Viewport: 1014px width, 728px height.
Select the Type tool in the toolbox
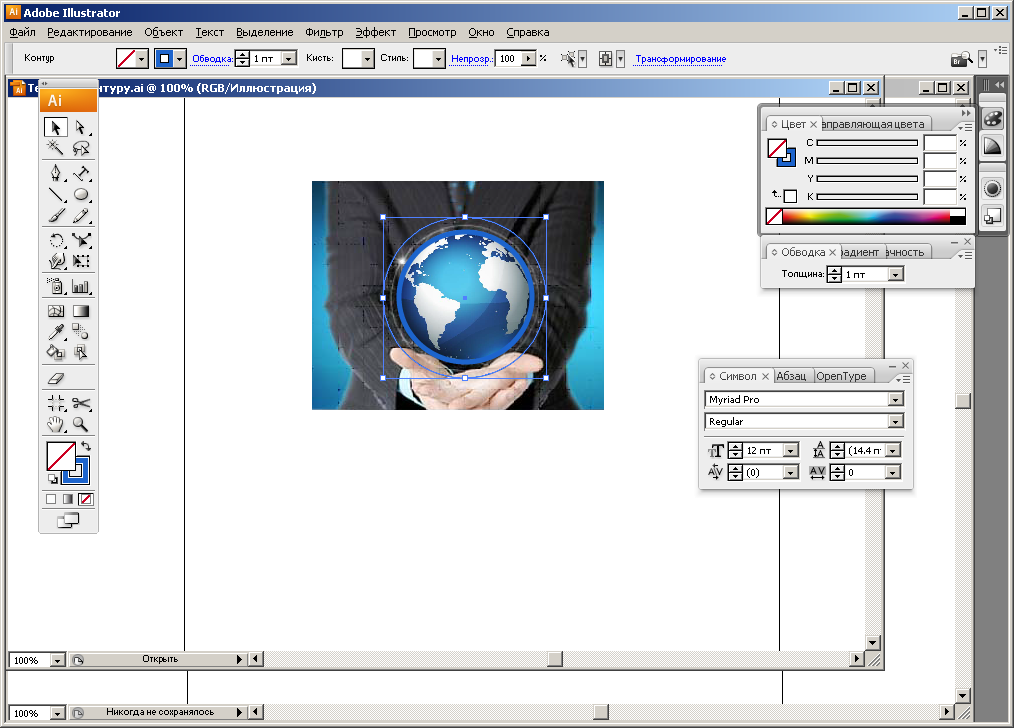[x=81, y=173]
